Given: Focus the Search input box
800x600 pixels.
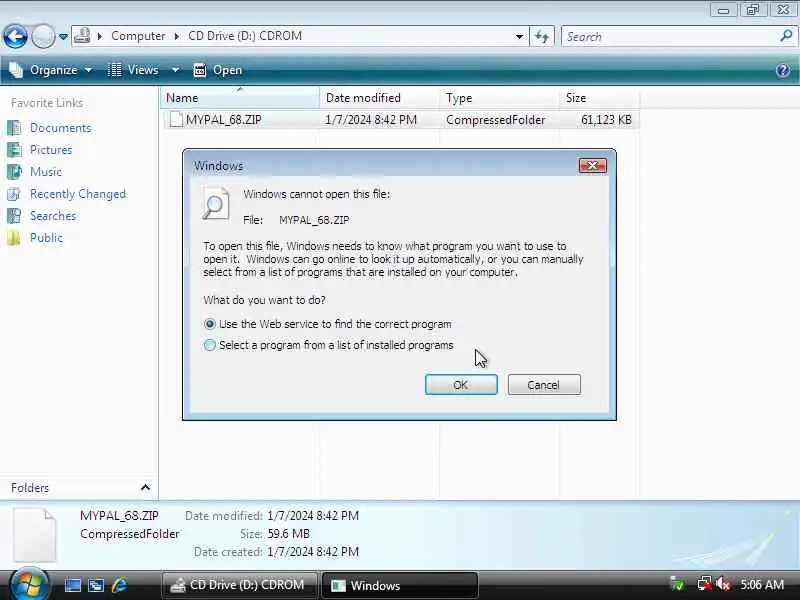Looking at the screenshot, I should [670, 37].
